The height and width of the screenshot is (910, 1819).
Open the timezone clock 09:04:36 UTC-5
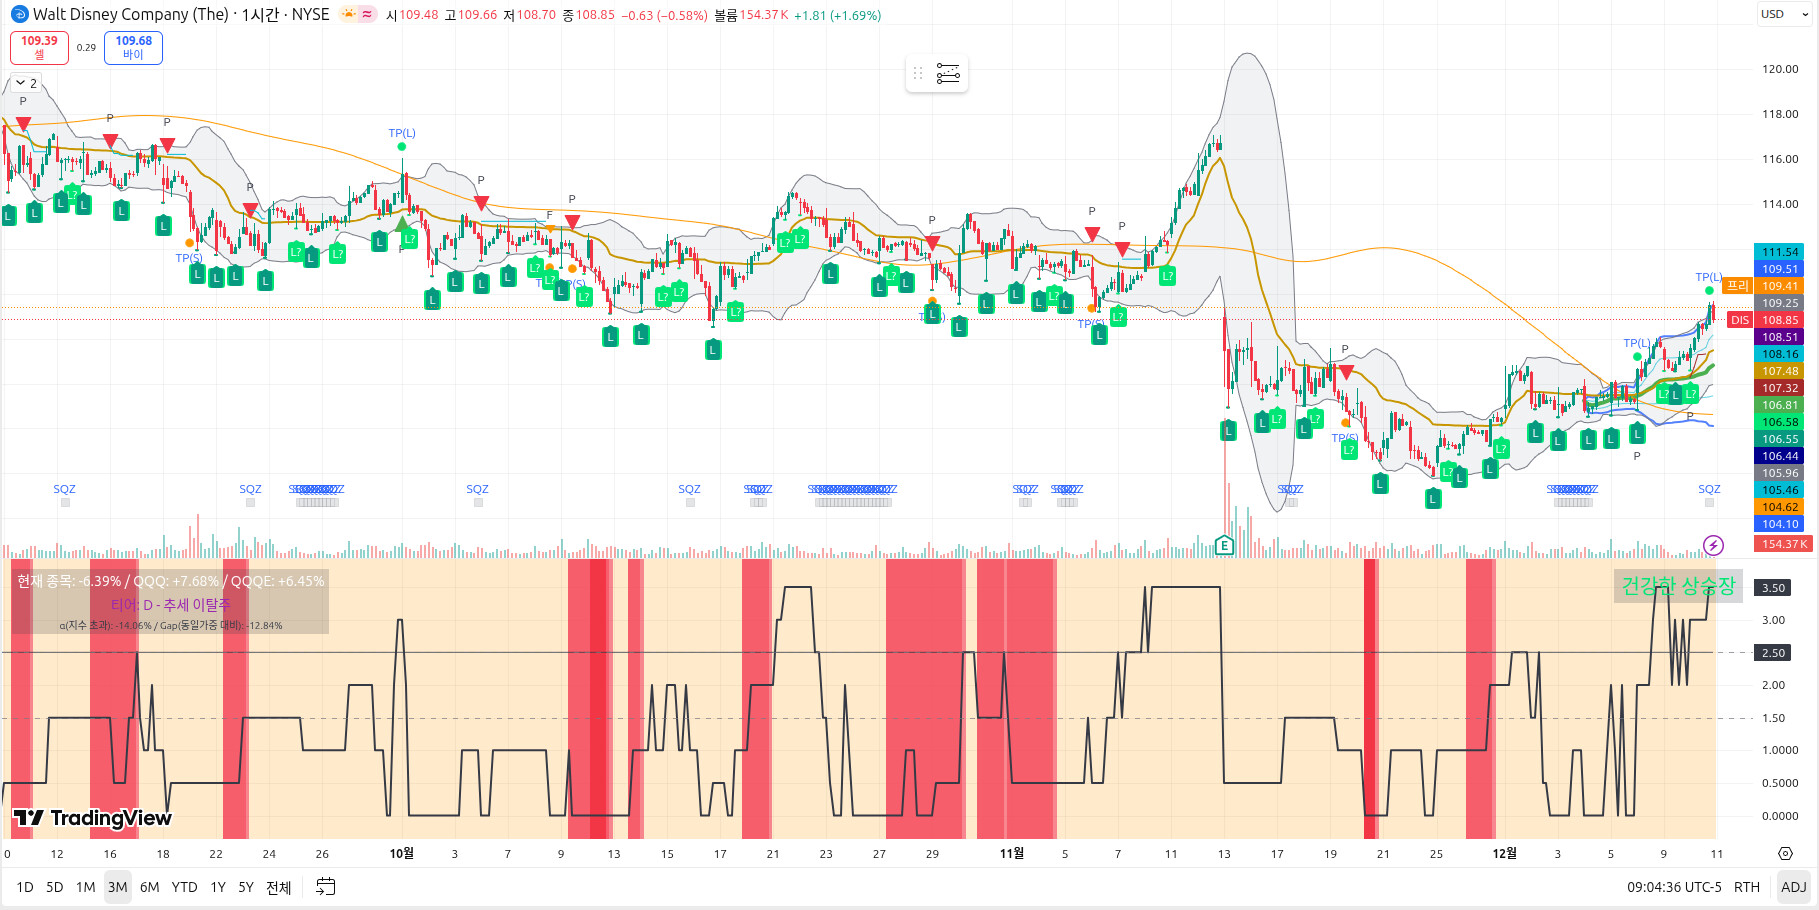coord(1674,887)
